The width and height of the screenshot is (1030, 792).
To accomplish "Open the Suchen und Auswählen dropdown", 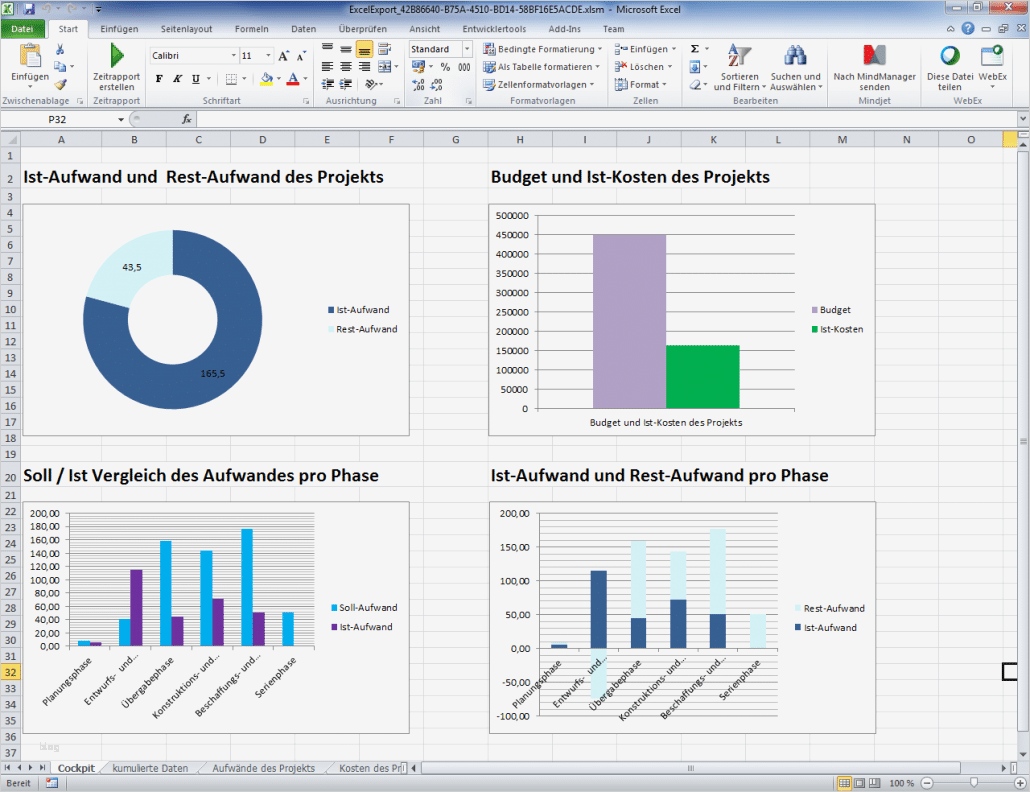I will tap(795, 68).
